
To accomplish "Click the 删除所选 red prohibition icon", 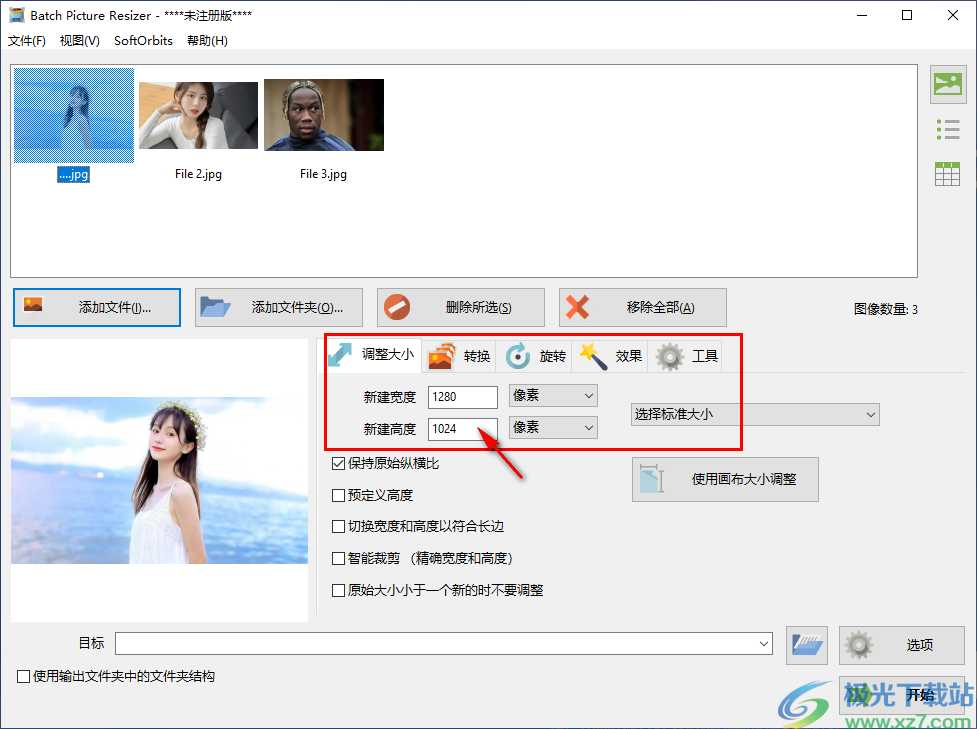I will [398, 307].
